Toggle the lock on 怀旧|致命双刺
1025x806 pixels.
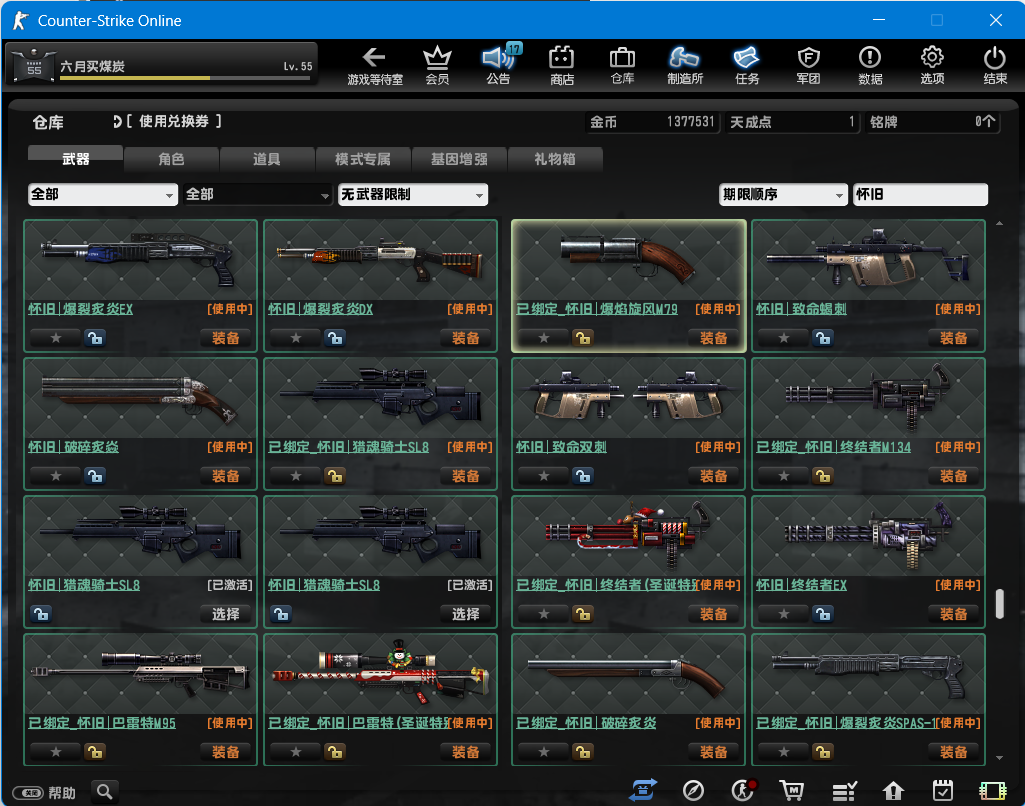click(x=582, y=476)
